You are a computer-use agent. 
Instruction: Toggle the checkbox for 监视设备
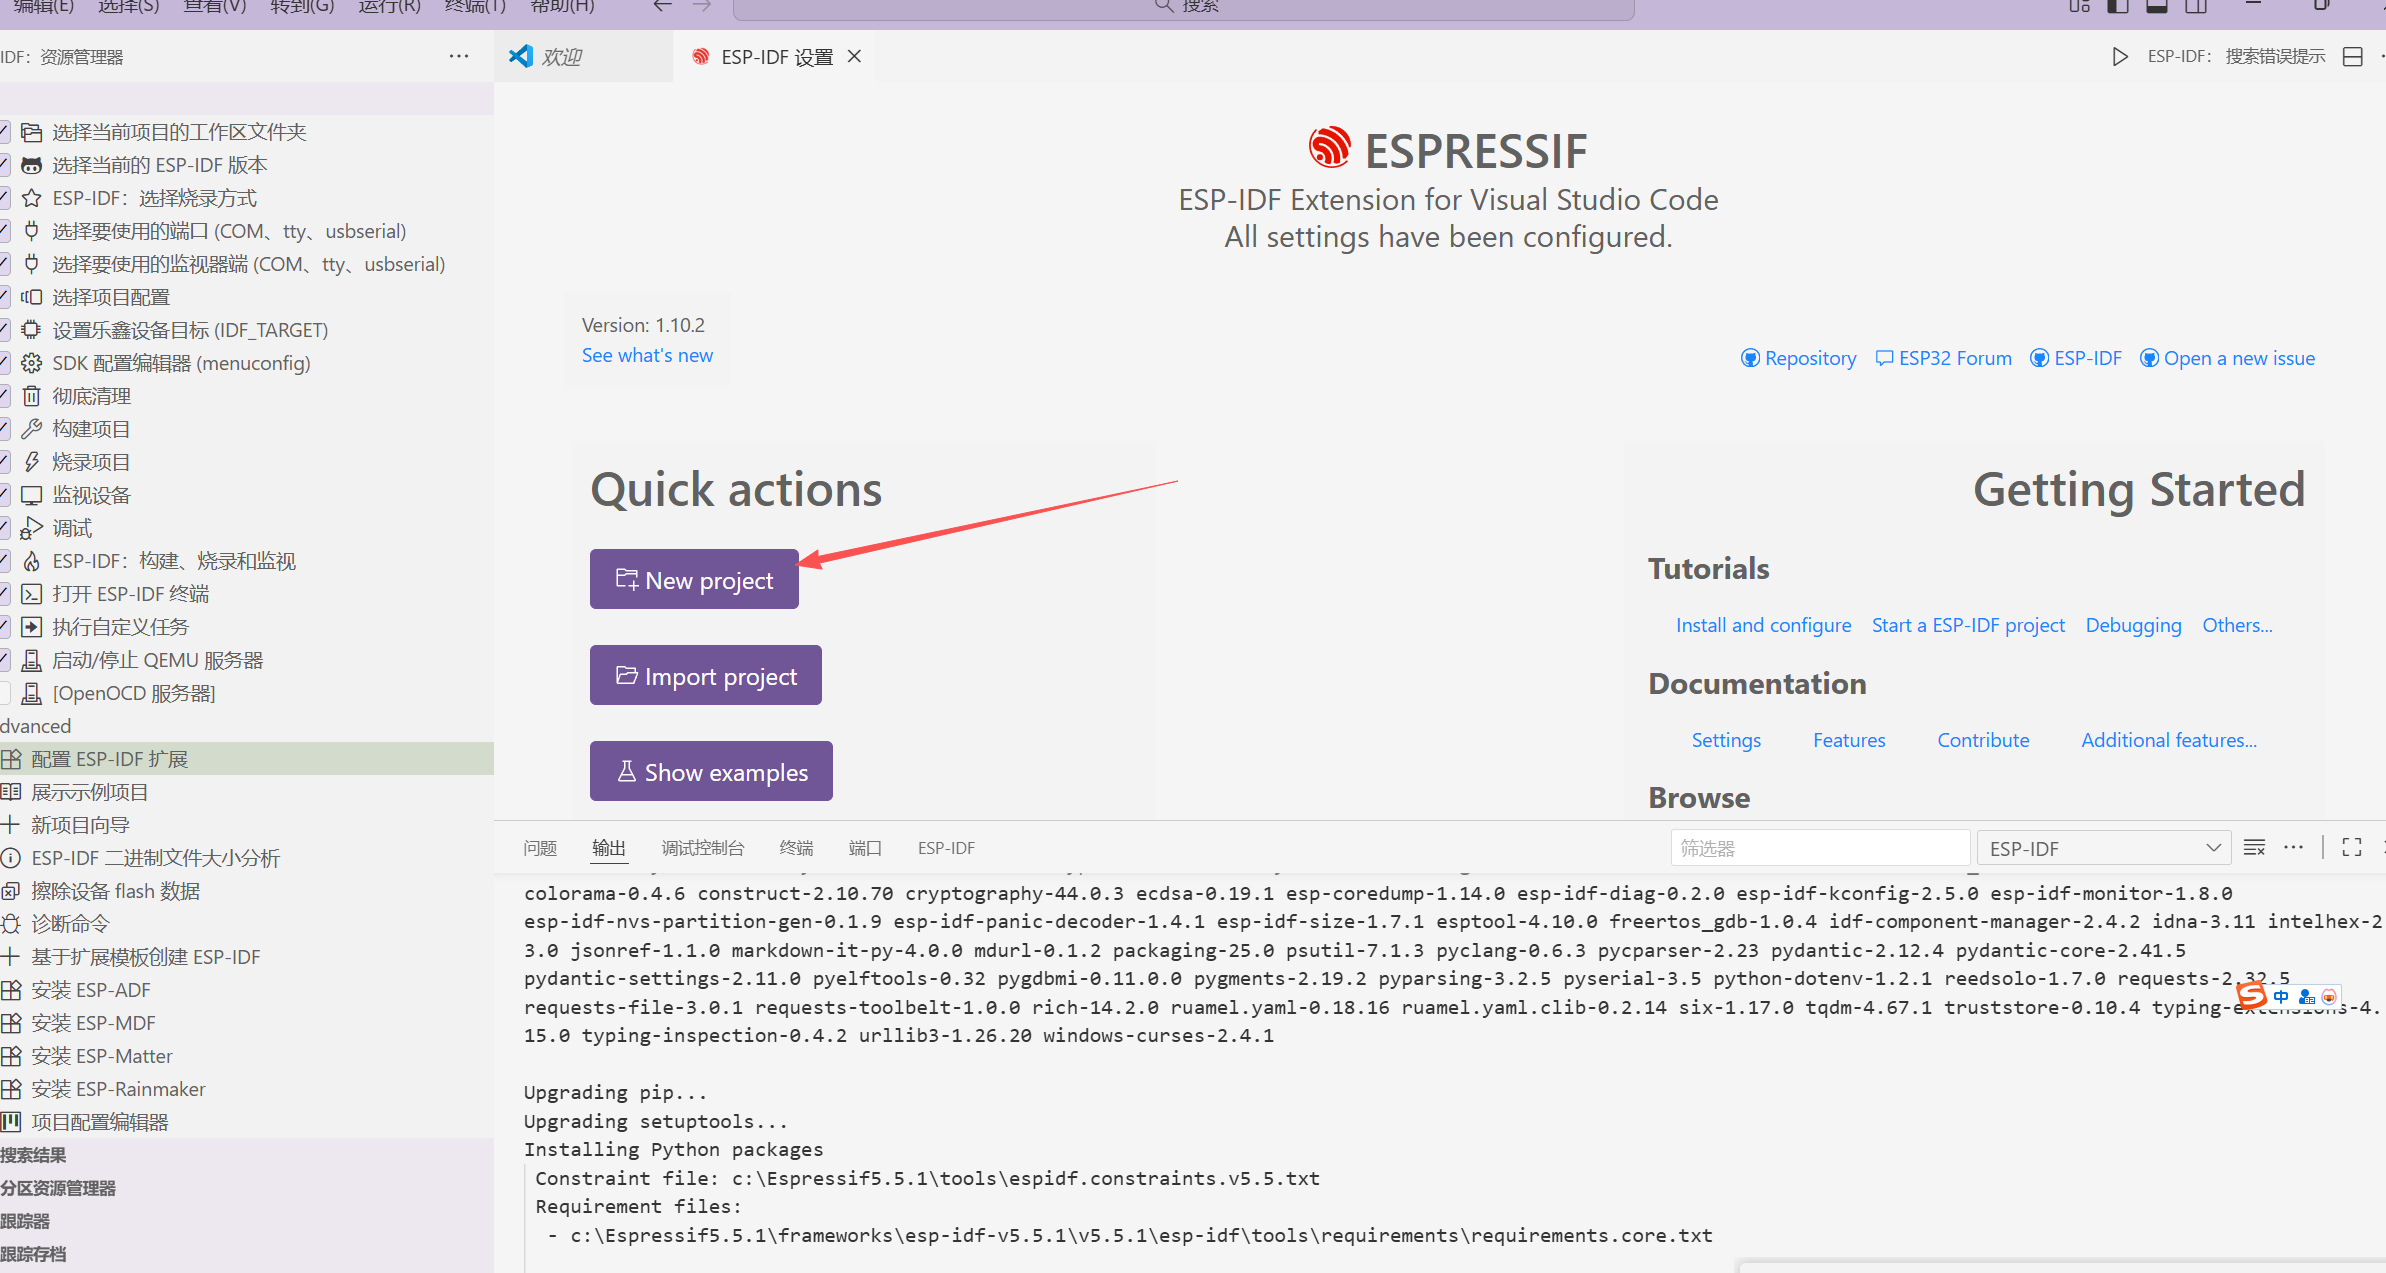tap(5, 495)
